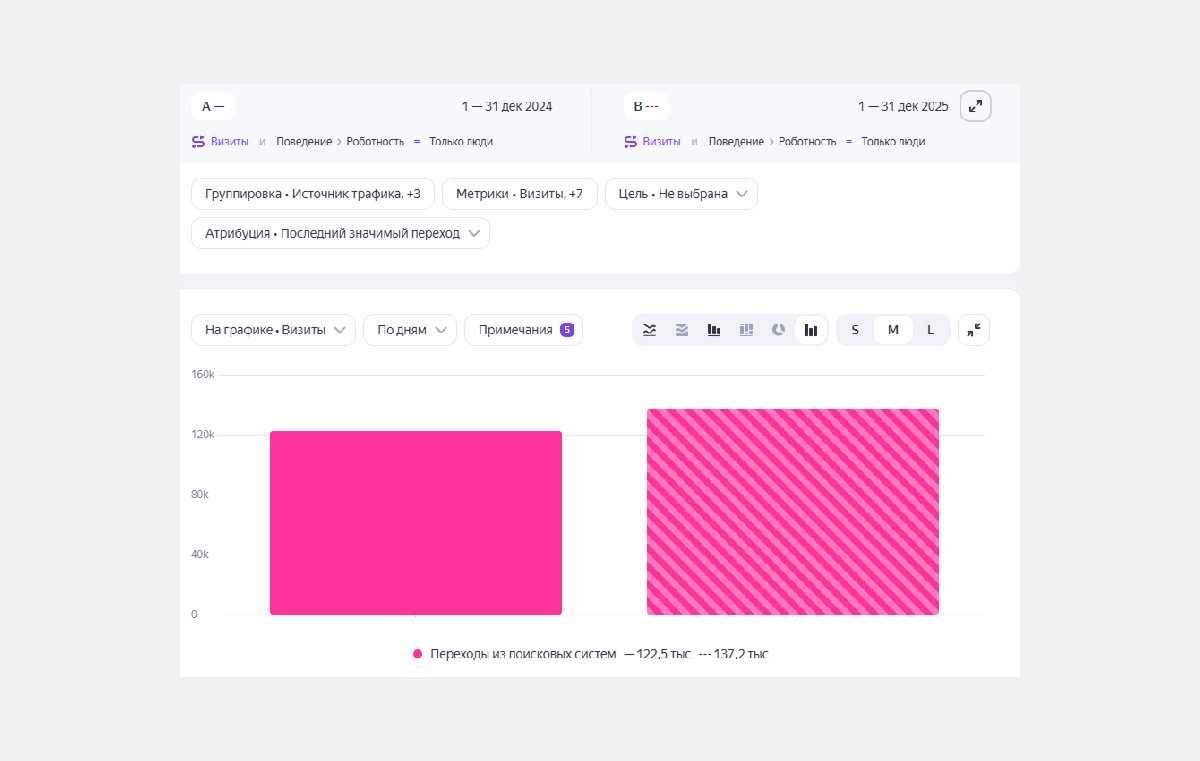Open date range 1 — 31 дек 2025
Image resolution: width=1200 pixels, height=761 pixels.
pos(903,106)
